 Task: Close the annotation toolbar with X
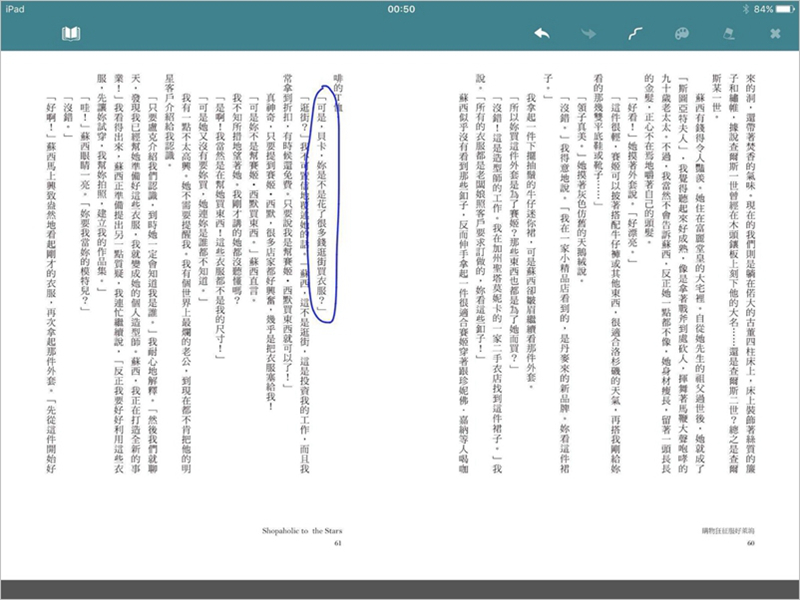click(x=774, y=35)
